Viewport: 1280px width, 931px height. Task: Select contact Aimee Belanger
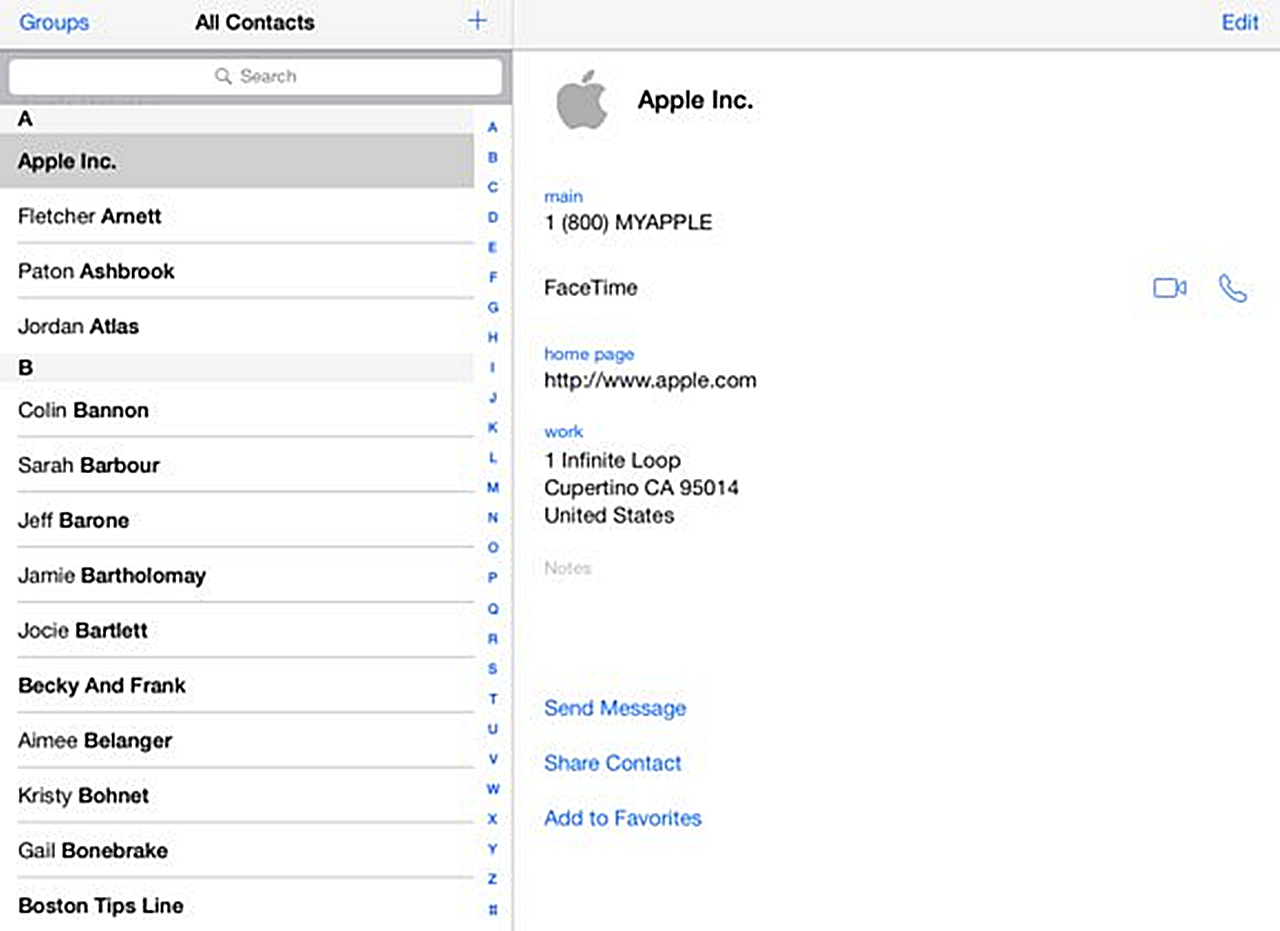pos(237,740)
